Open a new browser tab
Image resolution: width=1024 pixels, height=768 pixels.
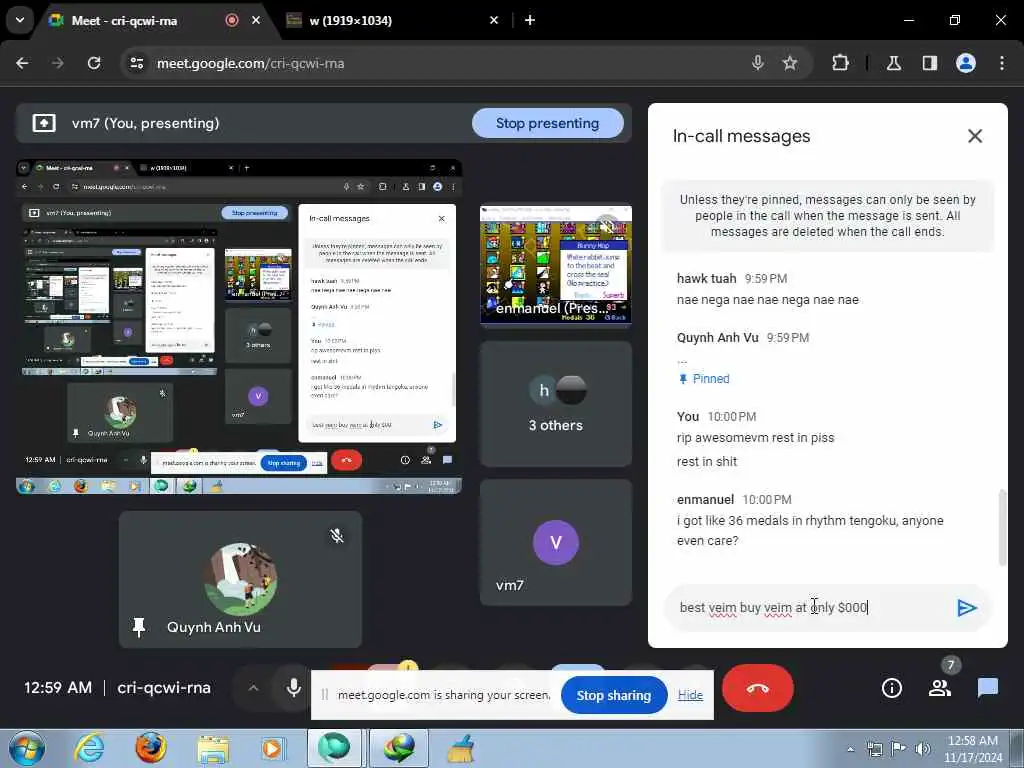pyautogui.click(x=530, y=20)
